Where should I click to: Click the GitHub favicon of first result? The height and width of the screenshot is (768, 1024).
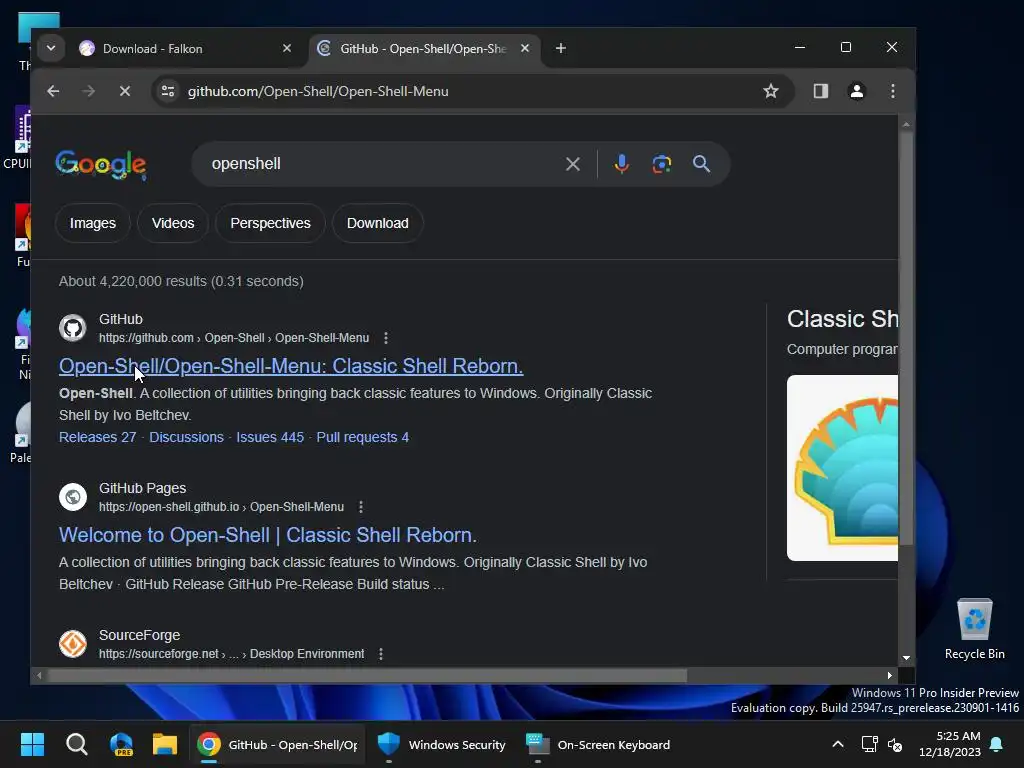[72, 328]
